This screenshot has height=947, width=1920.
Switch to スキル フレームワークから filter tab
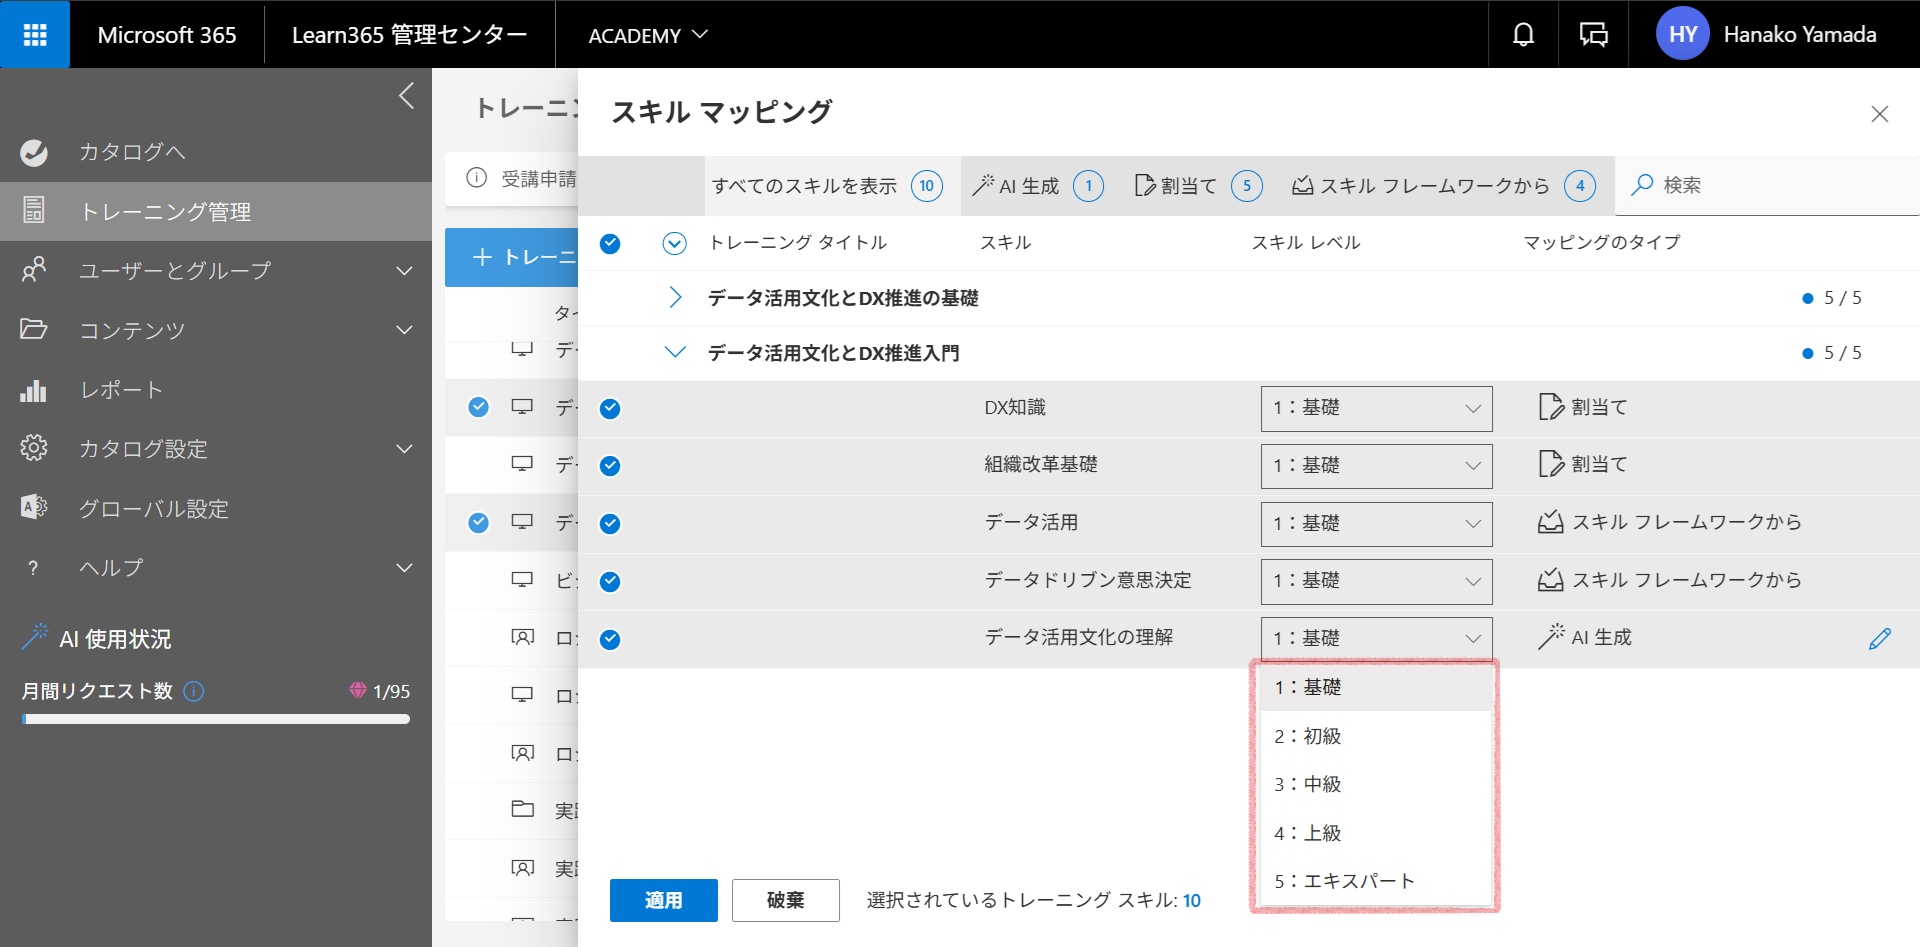(1444, 186)
